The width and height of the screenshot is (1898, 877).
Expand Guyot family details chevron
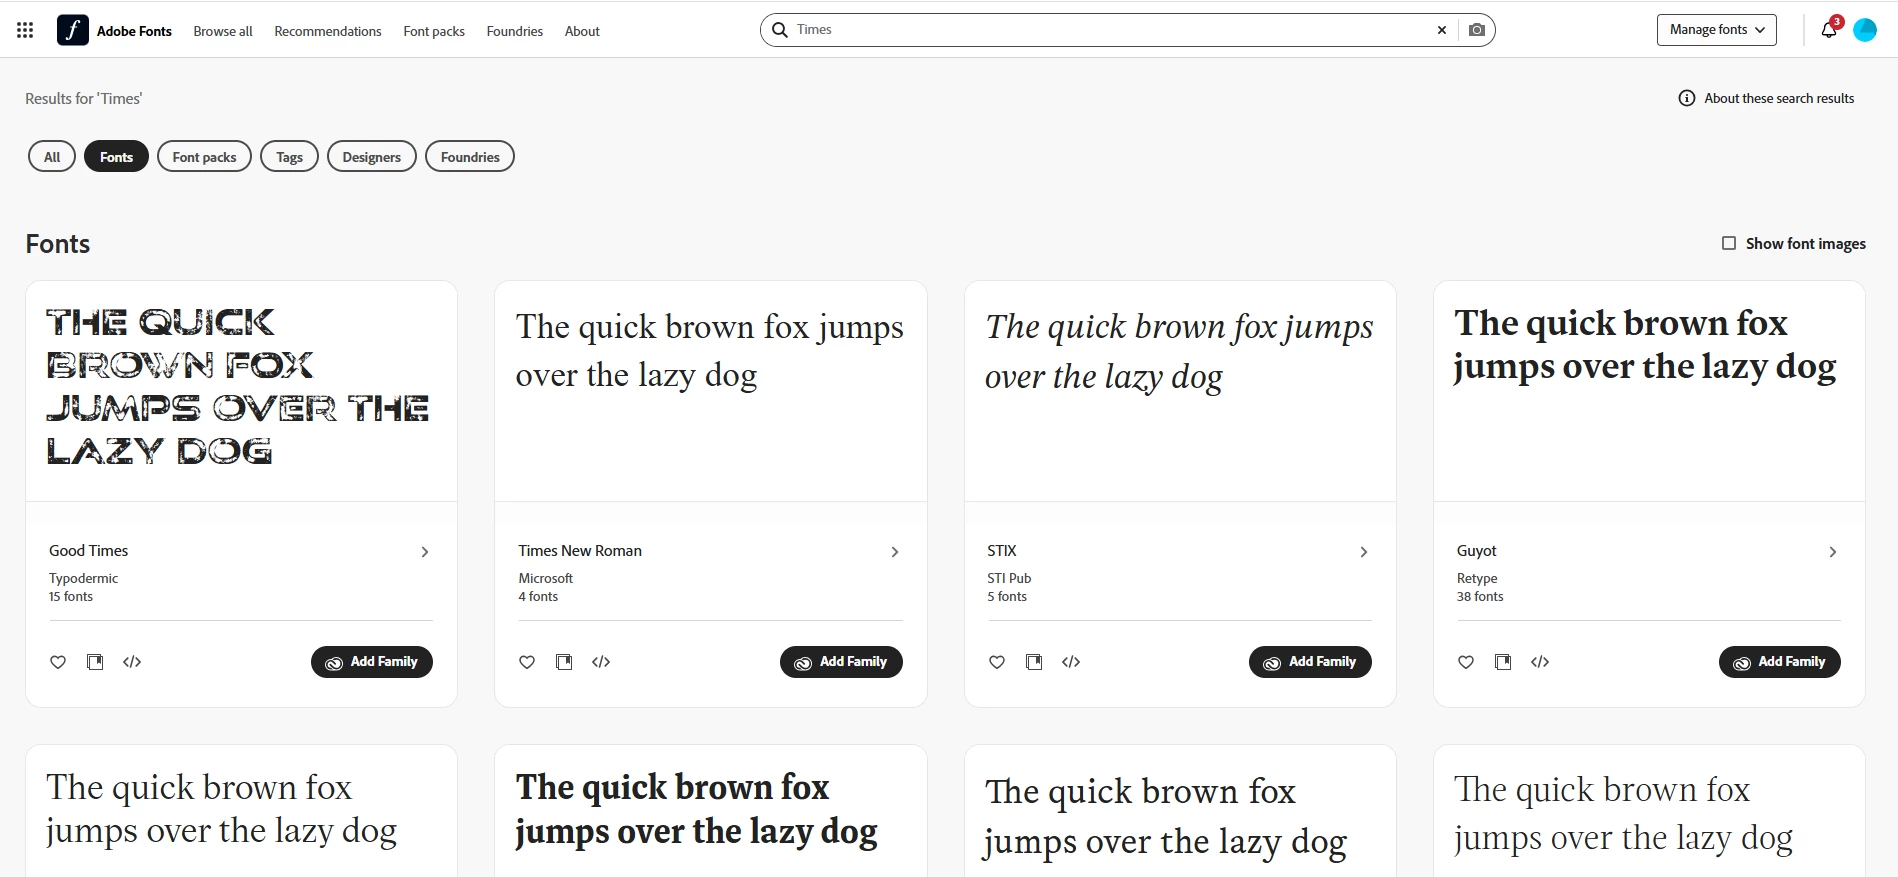pos(1833,552)
